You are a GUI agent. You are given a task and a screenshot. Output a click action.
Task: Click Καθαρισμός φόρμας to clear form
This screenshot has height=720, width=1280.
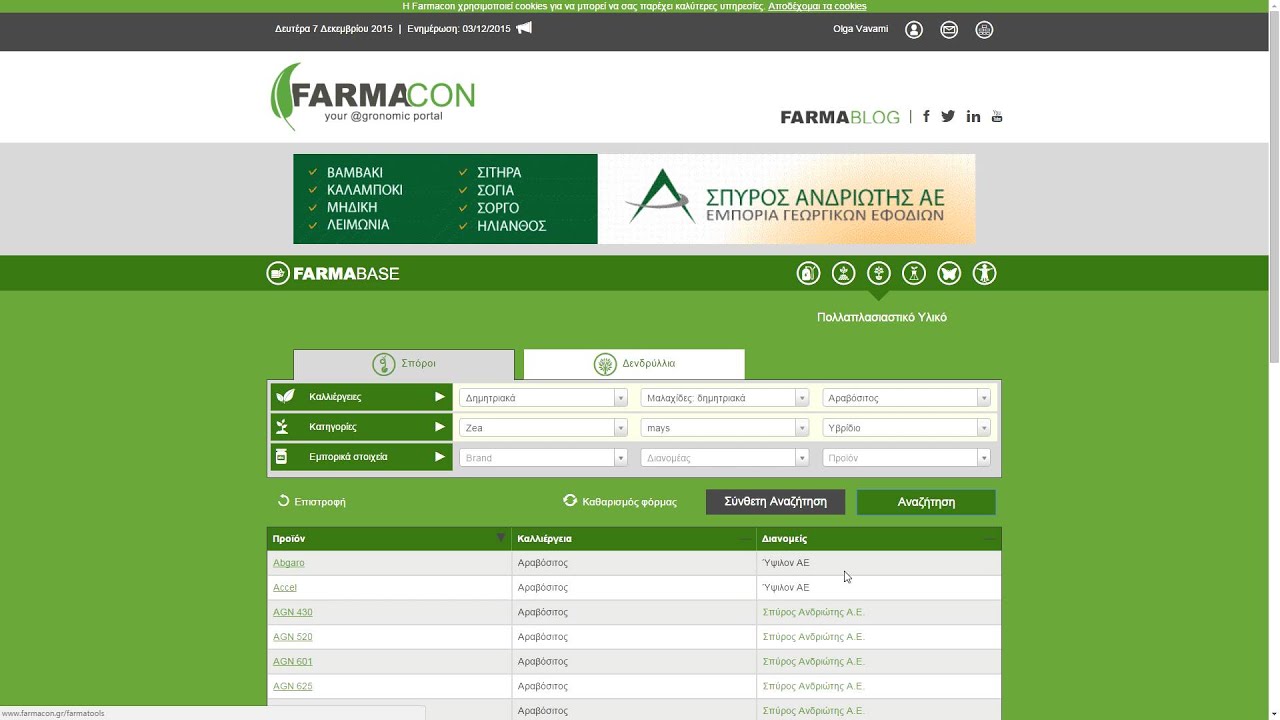coord(620,501)
